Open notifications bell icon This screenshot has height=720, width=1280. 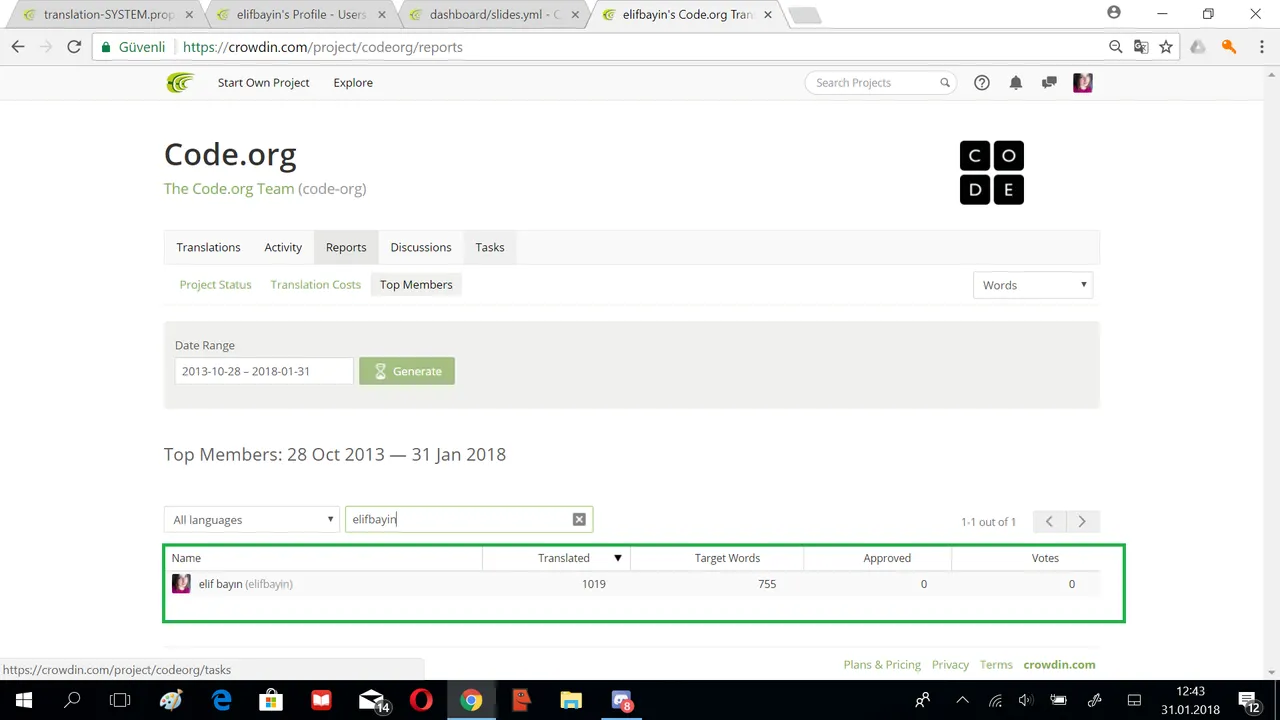pyautogui.click(x=1016, y=83)
